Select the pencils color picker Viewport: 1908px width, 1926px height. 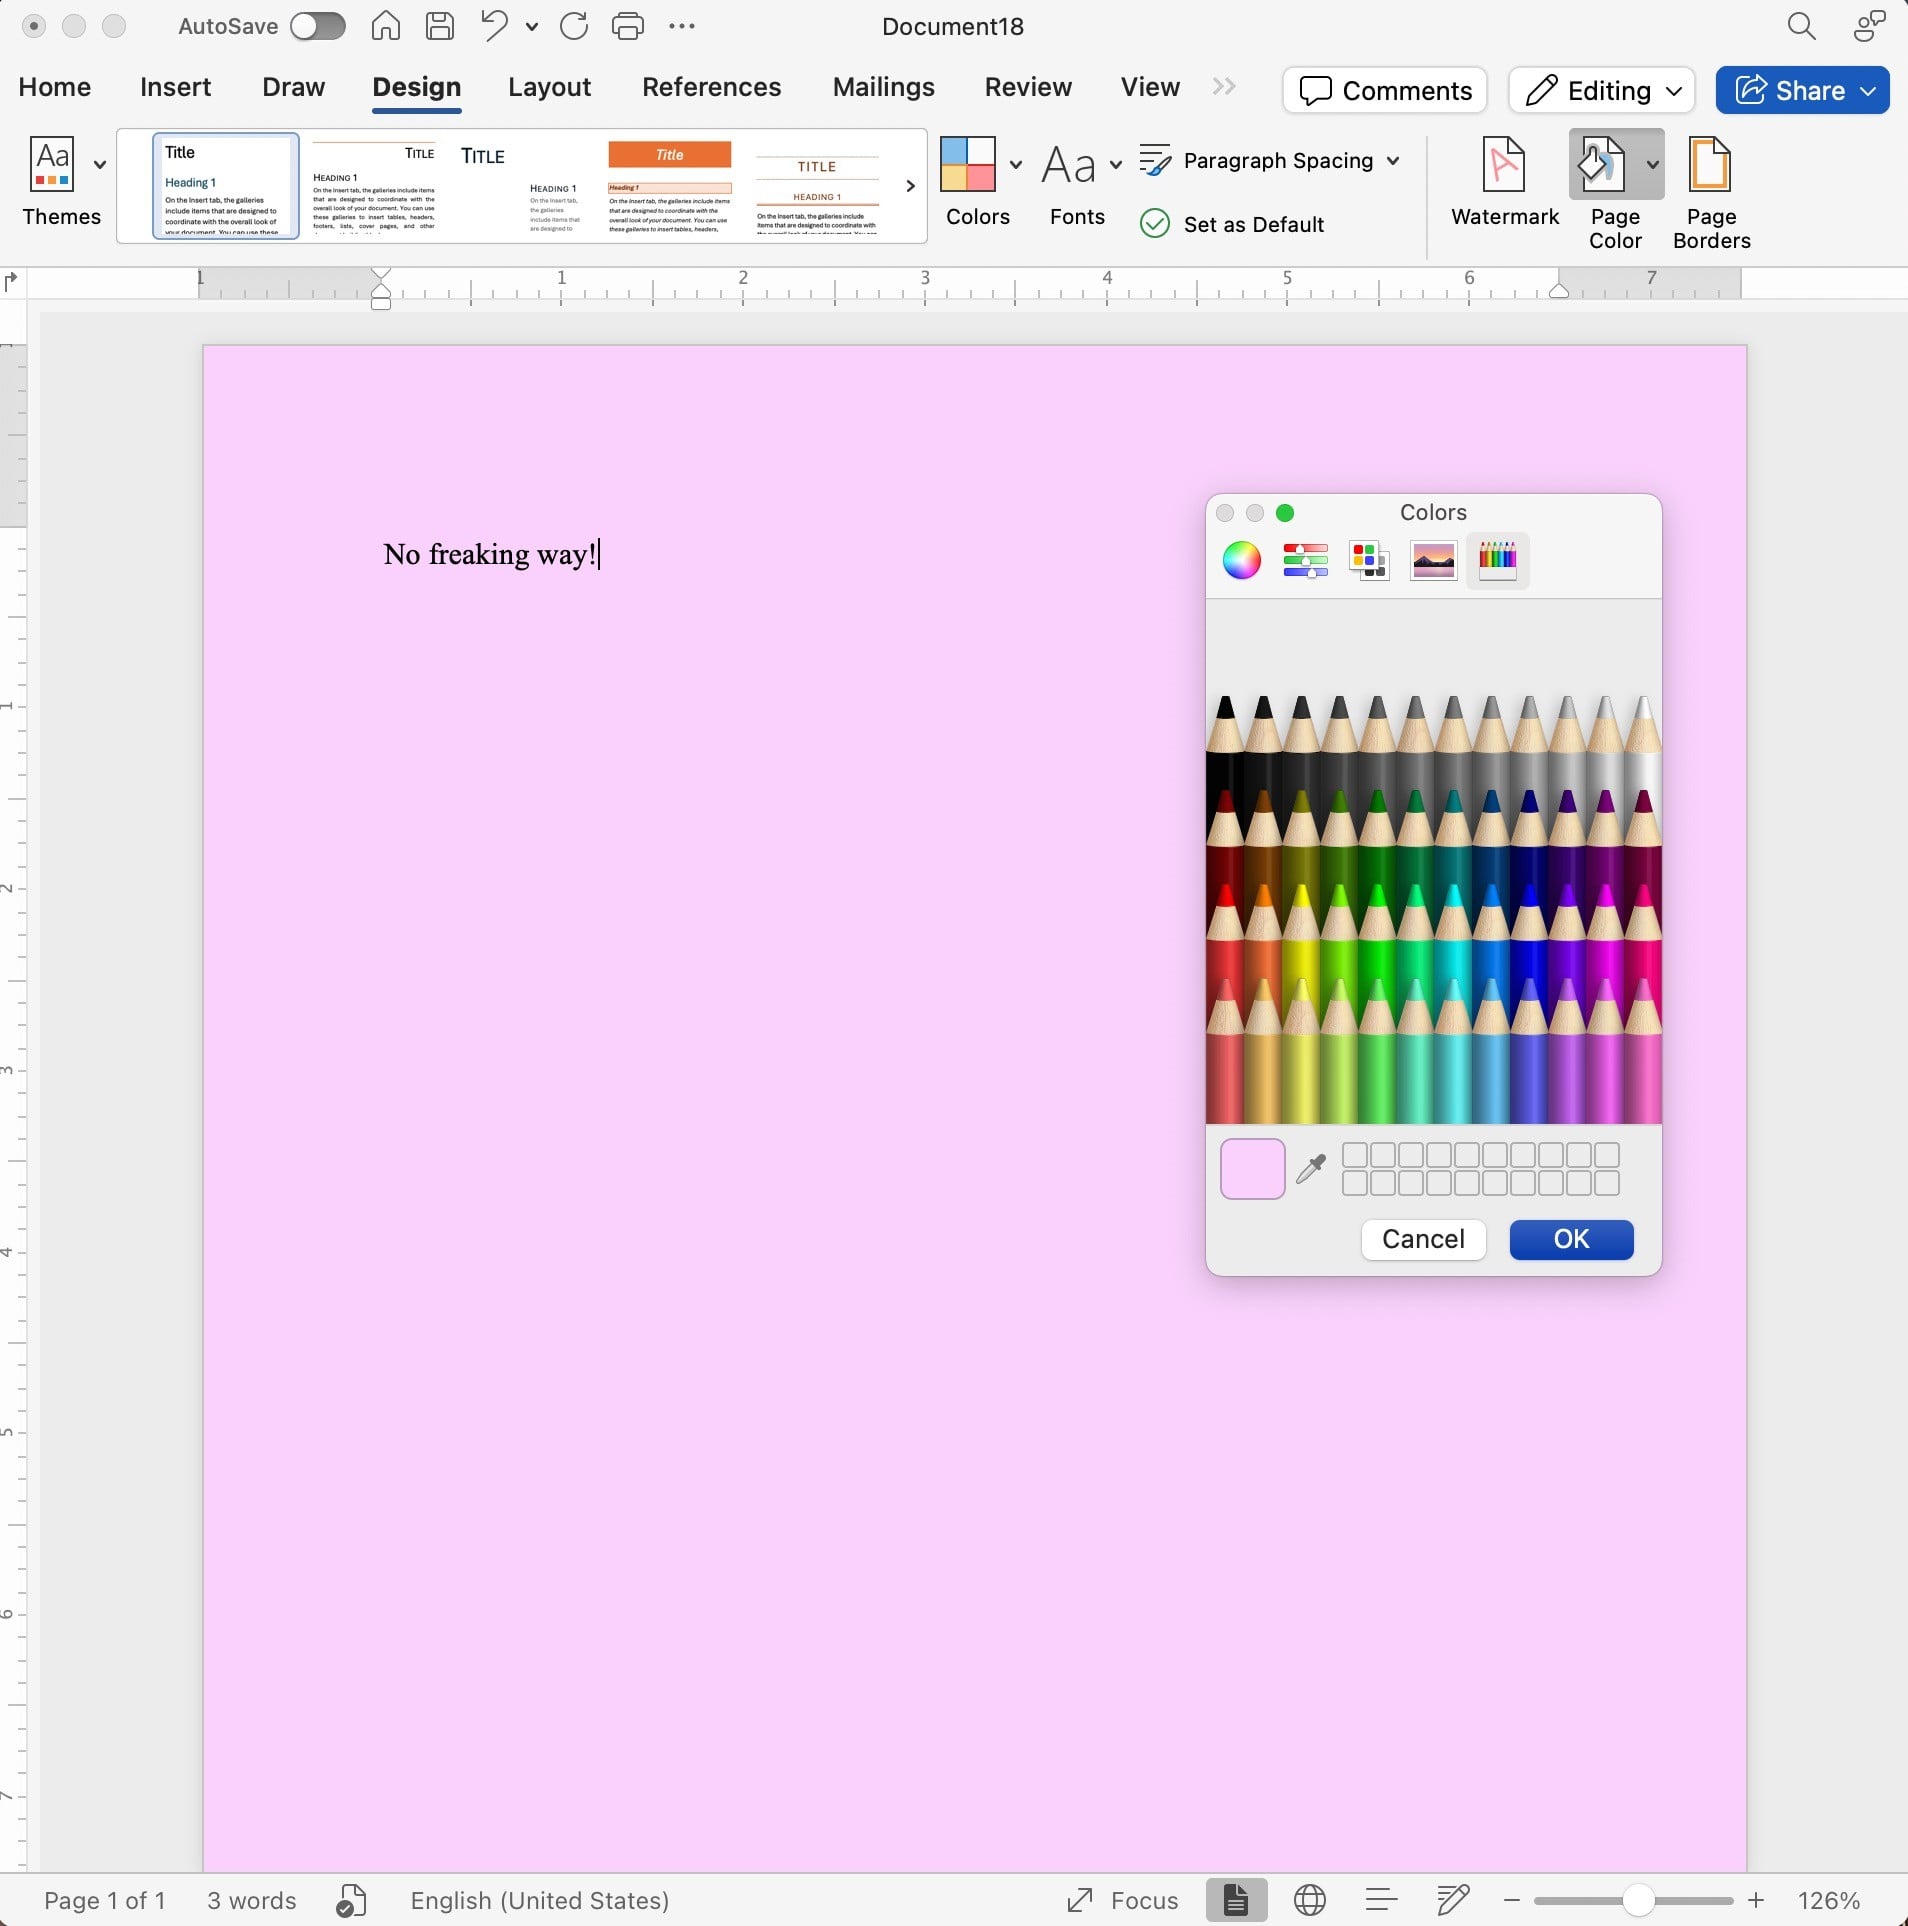1497,561
